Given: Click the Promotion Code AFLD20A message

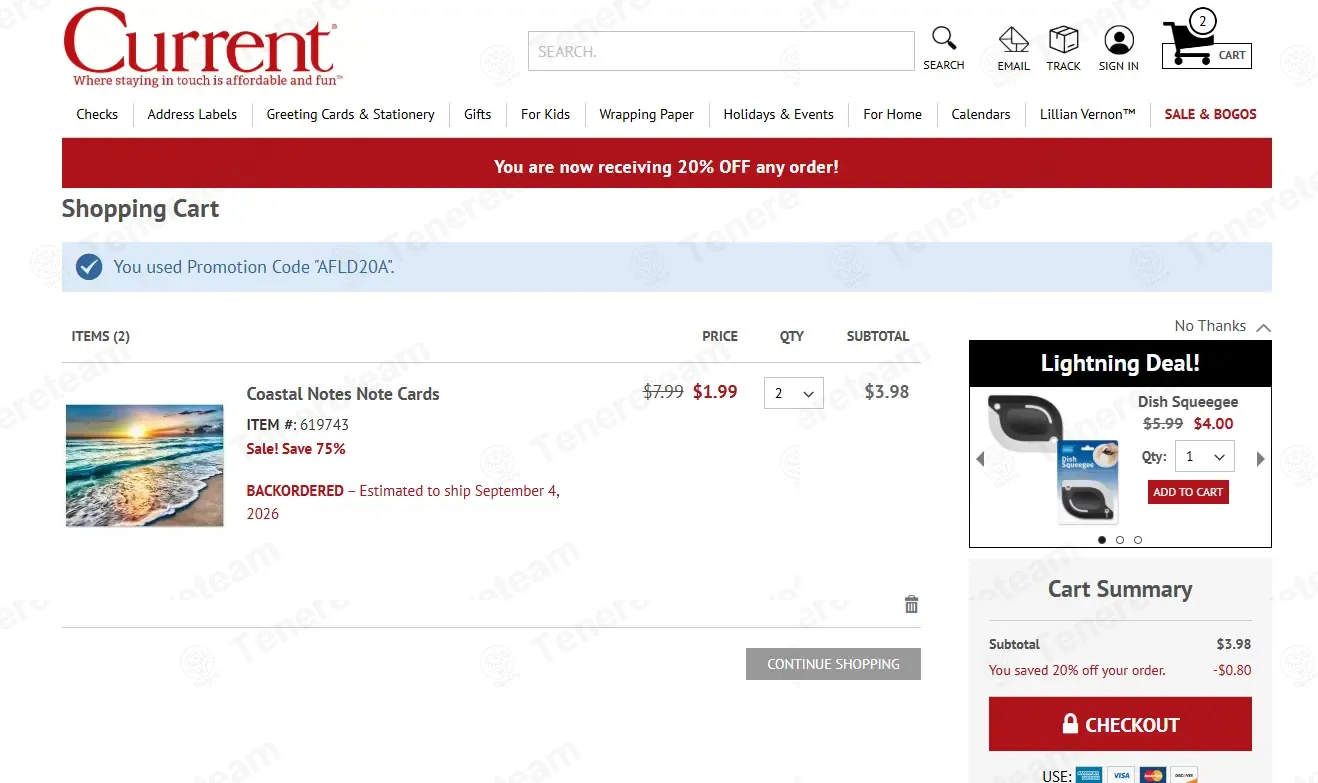Looking at the screenshot, I should coord(254,267).
